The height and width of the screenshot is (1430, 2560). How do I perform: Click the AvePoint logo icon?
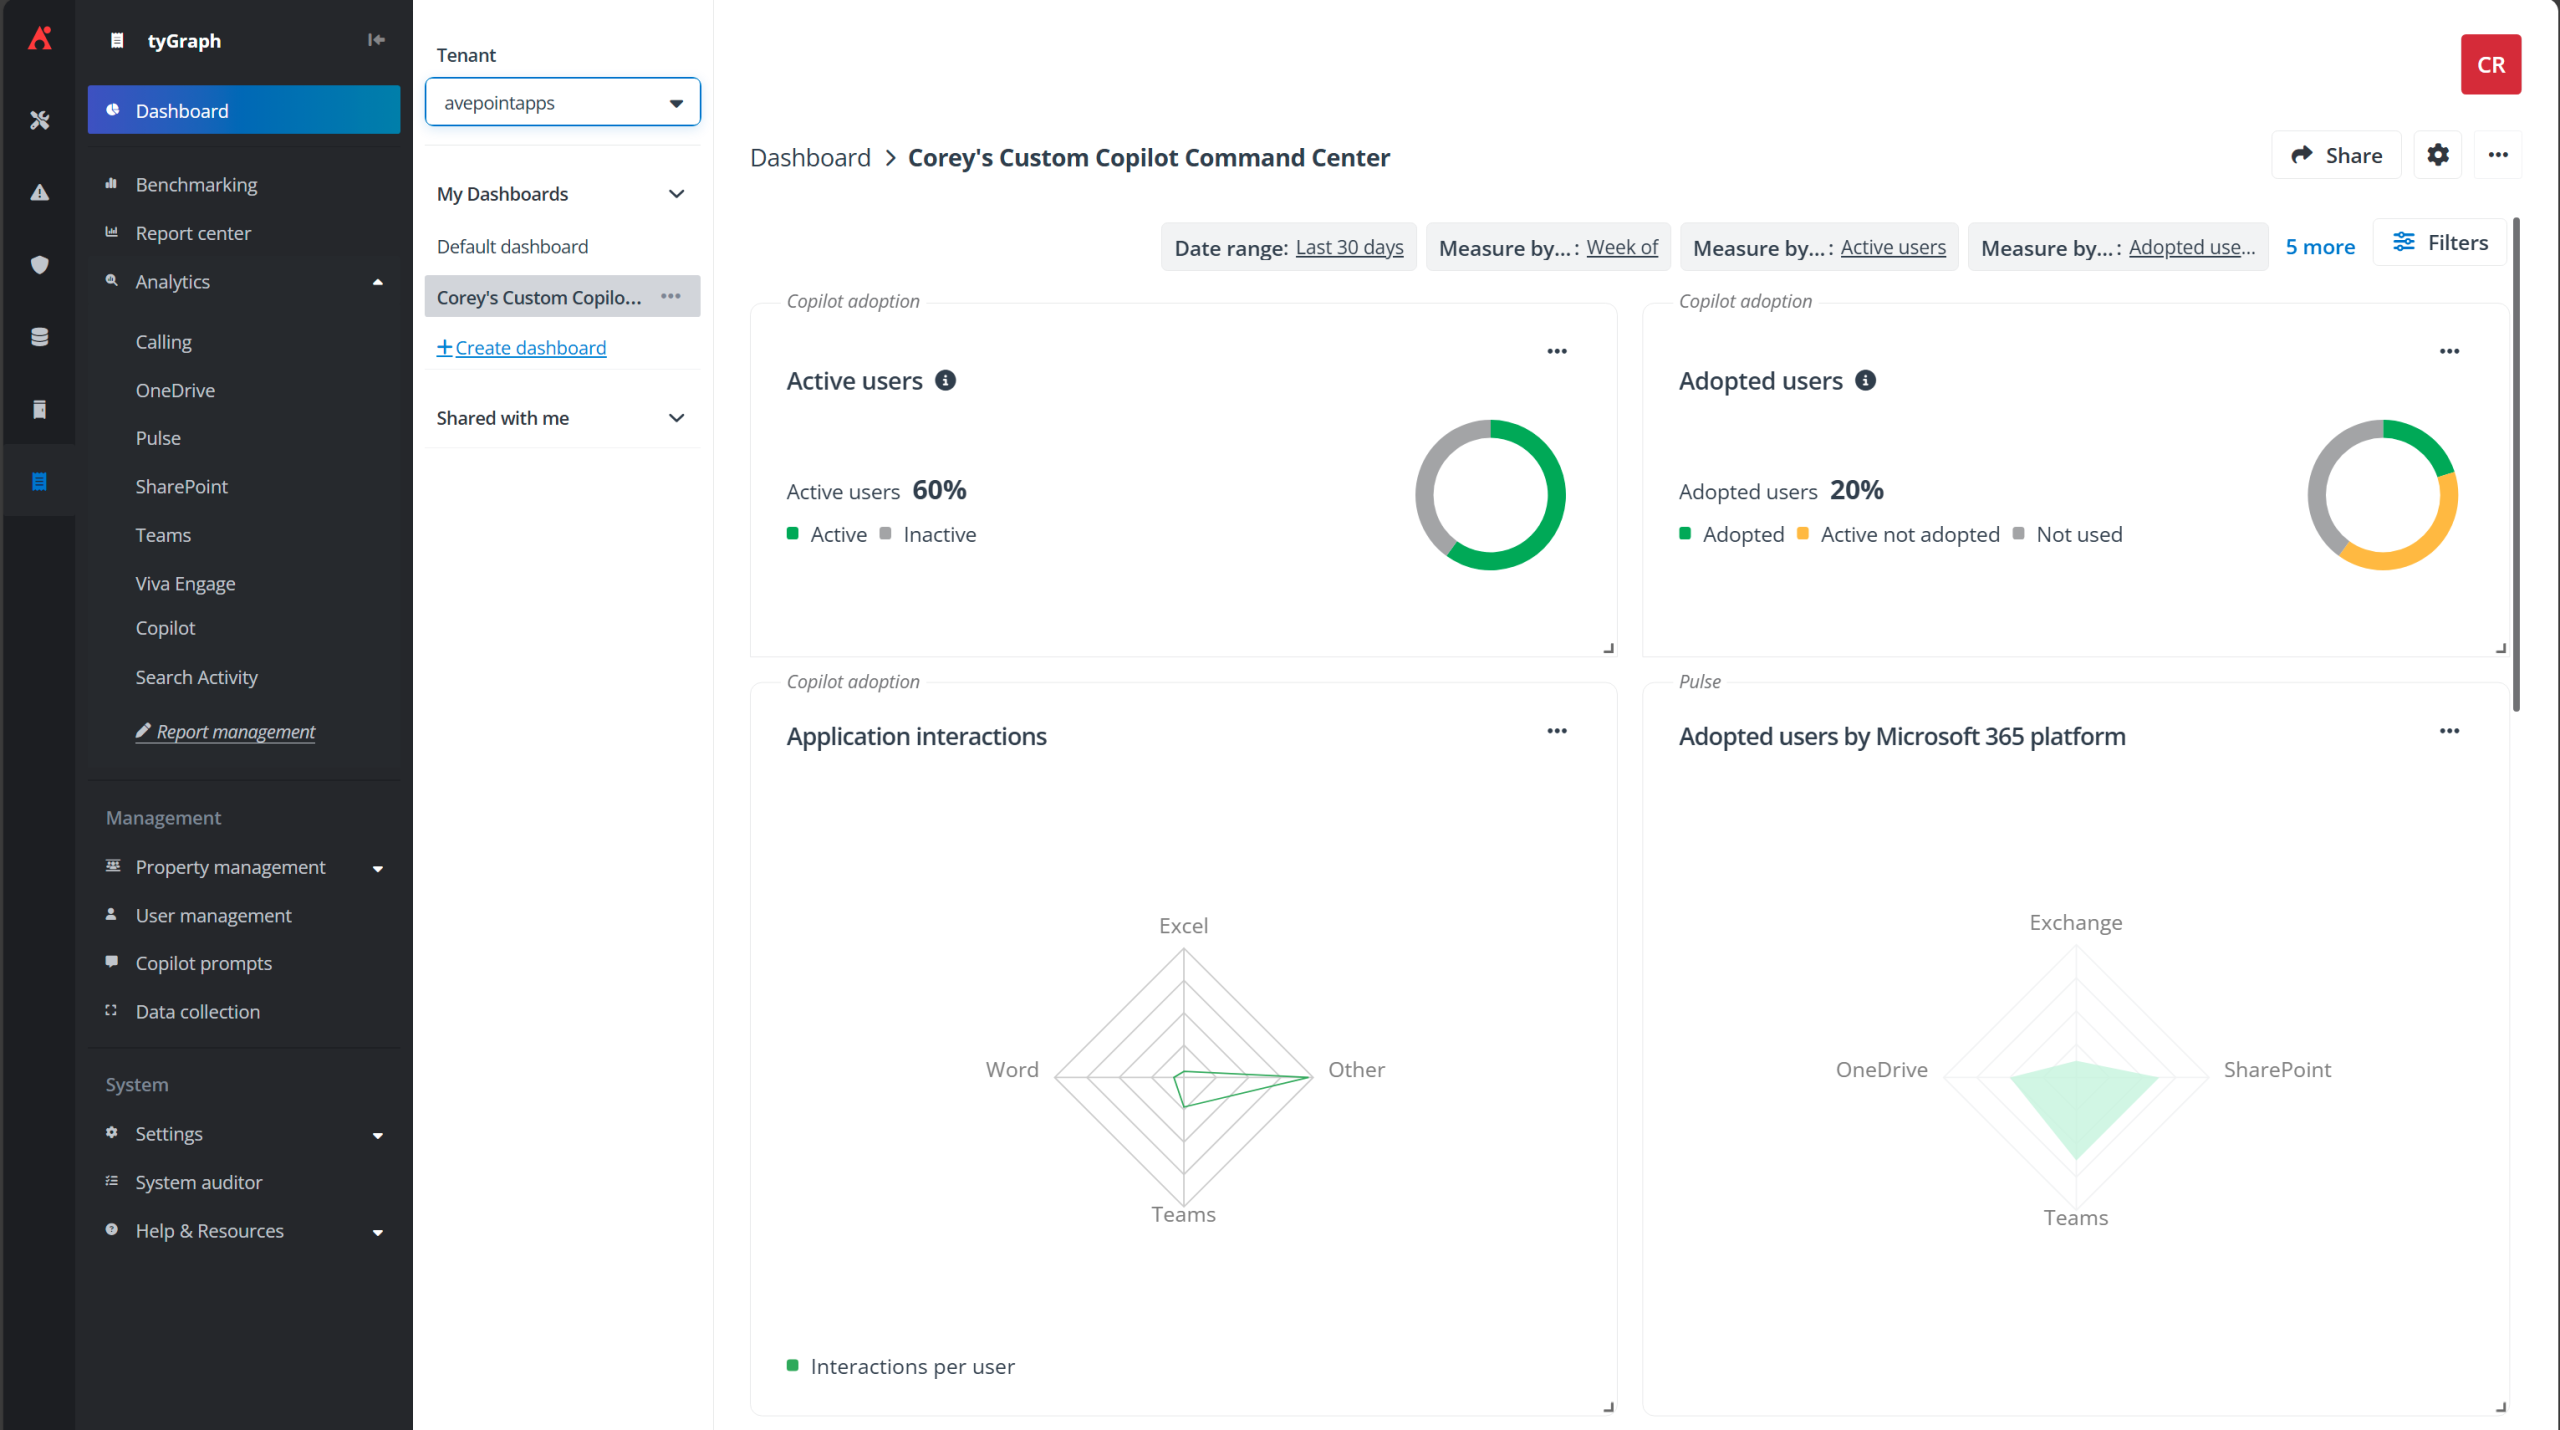[40, 39]
